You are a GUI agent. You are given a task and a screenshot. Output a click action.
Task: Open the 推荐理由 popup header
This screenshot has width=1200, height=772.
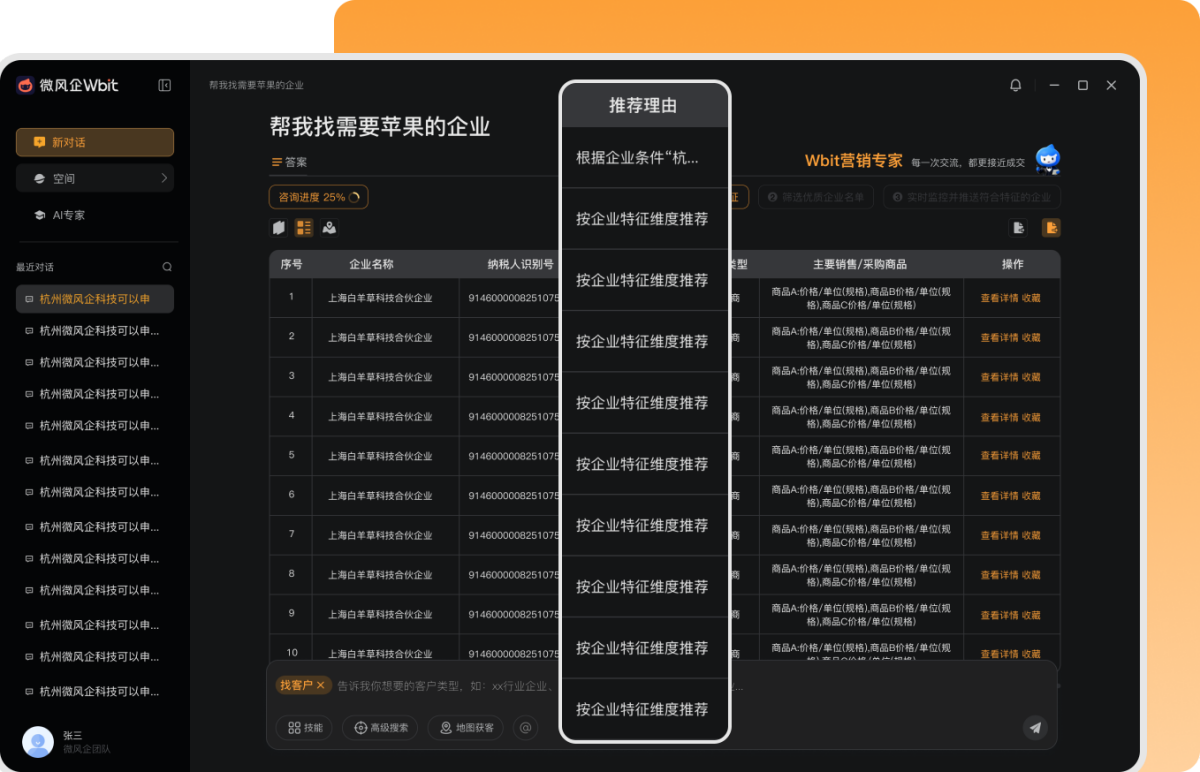[645, 105]
